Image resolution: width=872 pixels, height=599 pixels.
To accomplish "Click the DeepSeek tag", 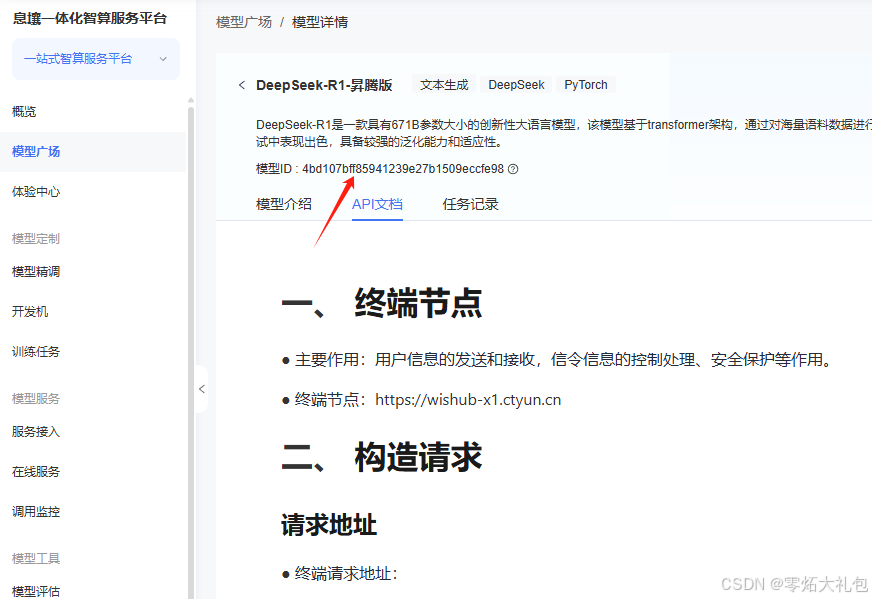I will point(516,85).
